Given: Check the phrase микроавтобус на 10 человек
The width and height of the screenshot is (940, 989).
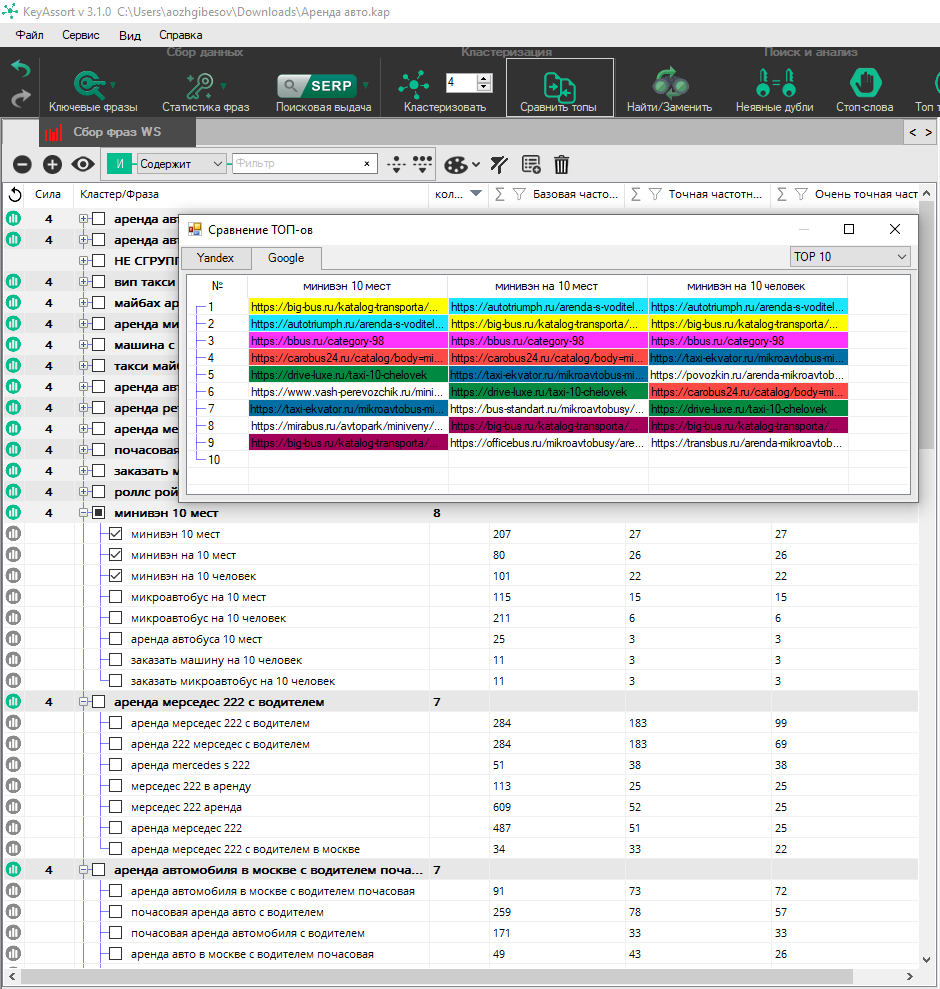Looking at the screenshot, I should point(115,618).
